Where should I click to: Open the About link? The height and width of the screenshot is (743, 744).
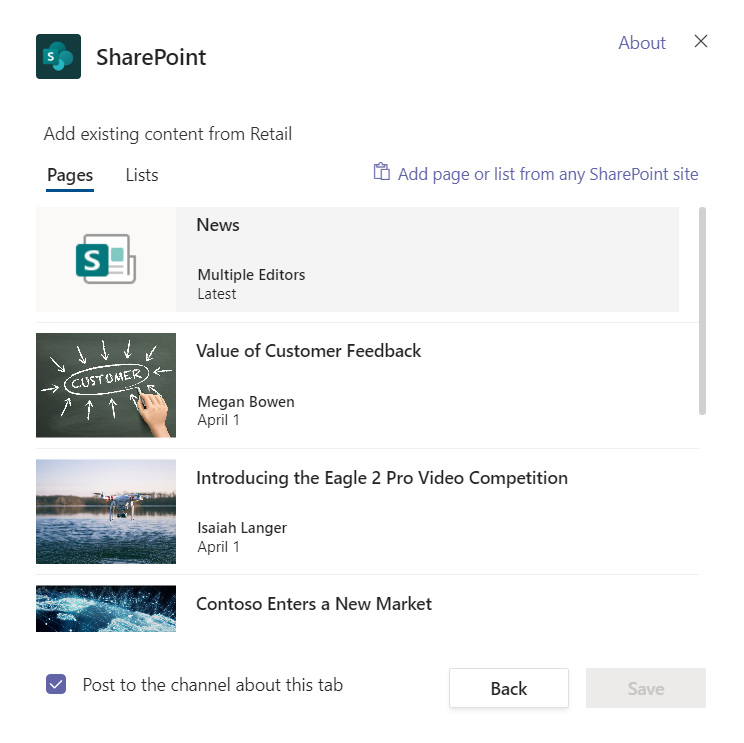[x=642, y=43]
